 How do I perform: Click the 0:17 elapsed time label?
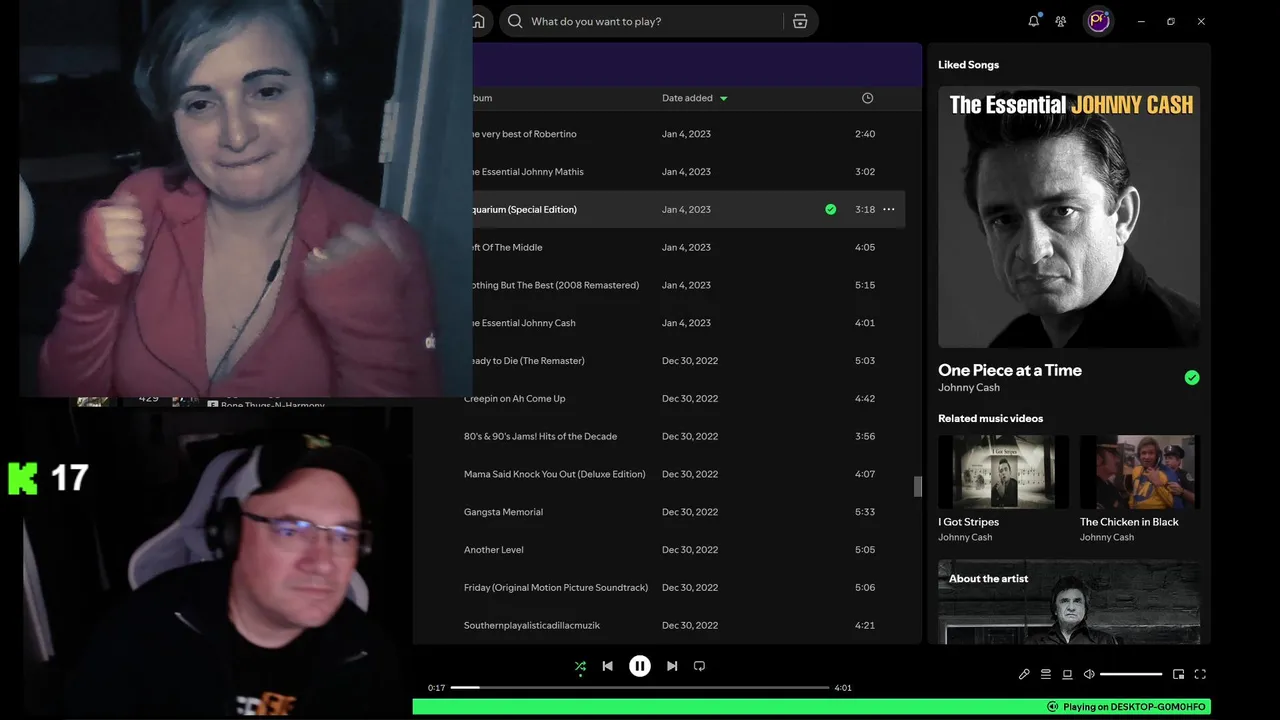pos(436,688)
